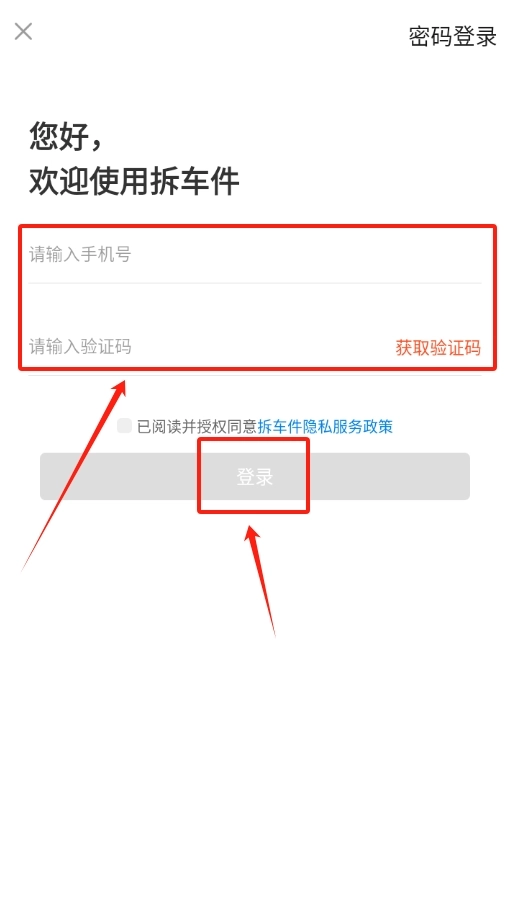Close the login screen with the X icon
Image resolution: width=514 pixels, height=899 pixels.
[23, 31]
